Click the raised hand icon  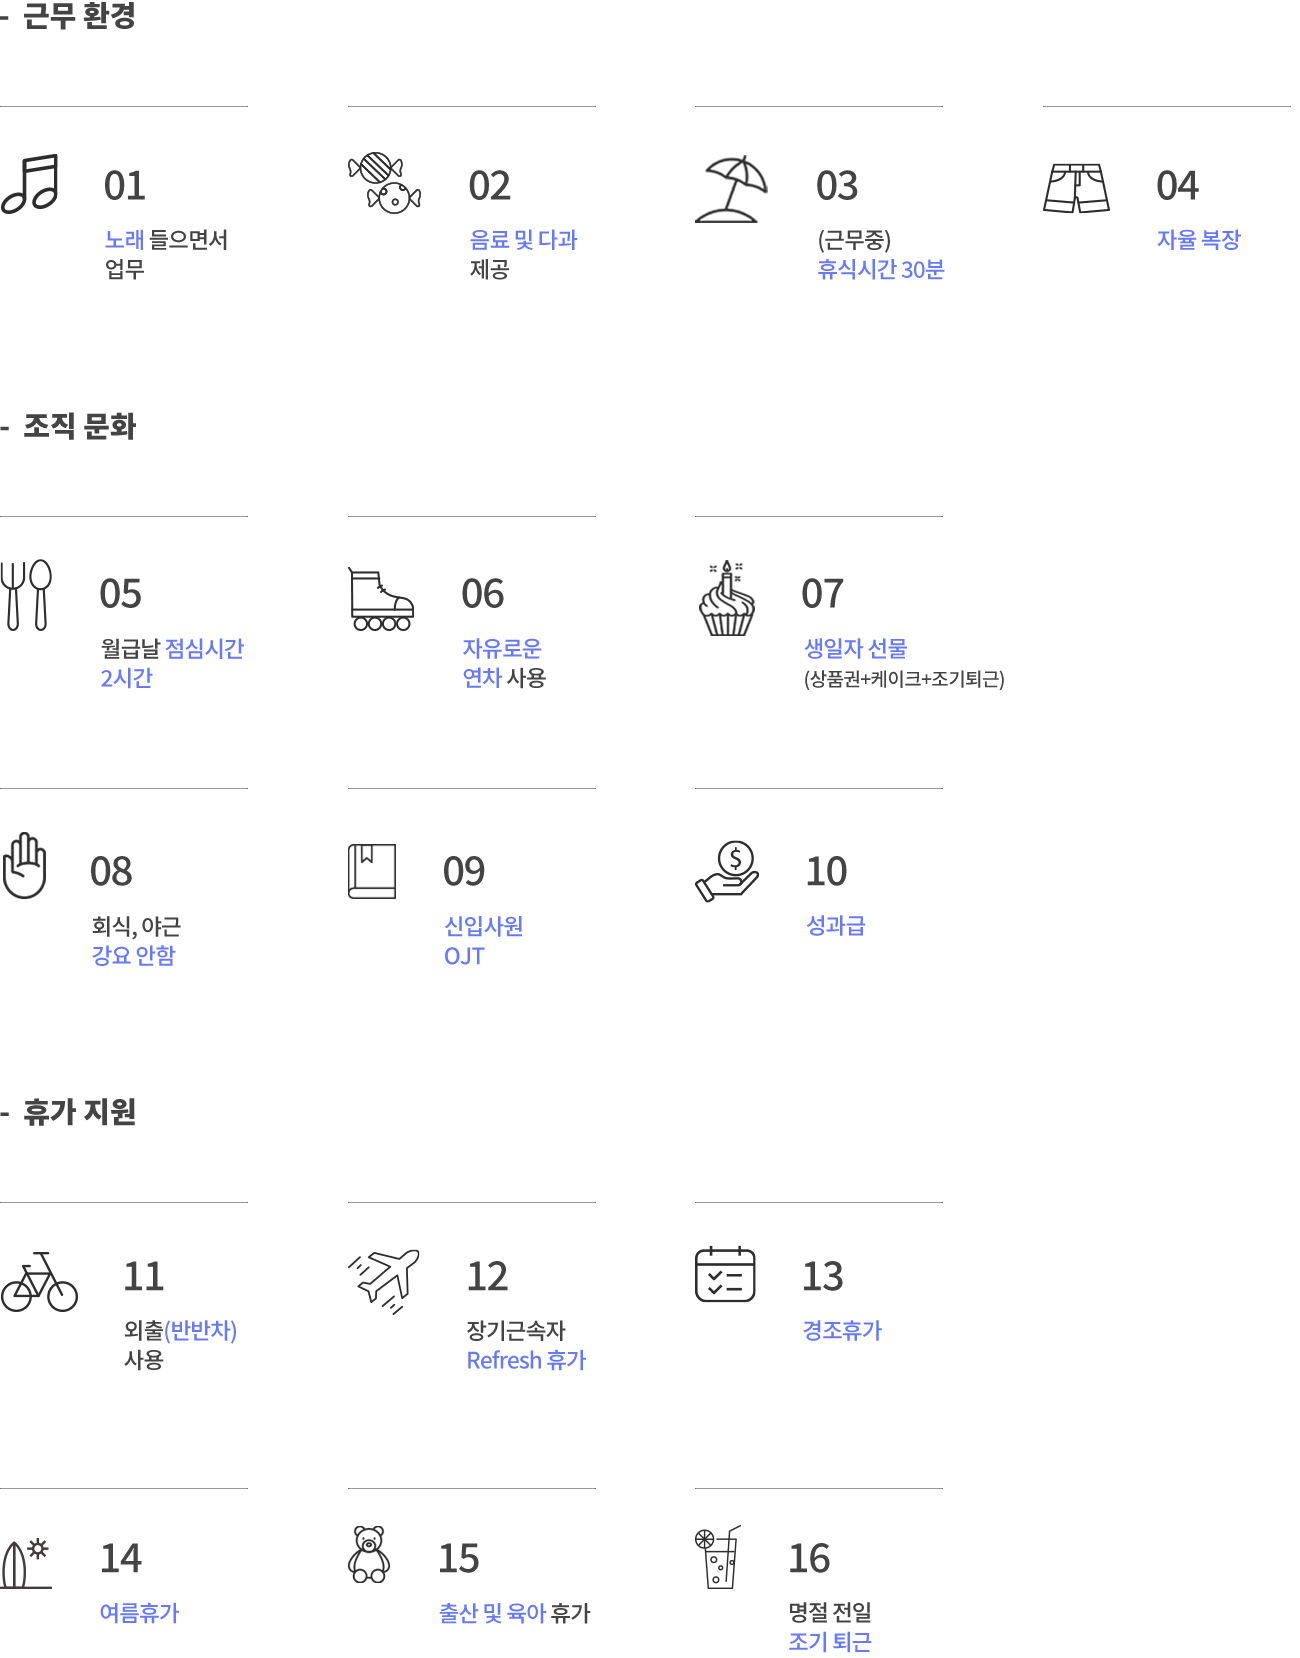click(25, 866)
